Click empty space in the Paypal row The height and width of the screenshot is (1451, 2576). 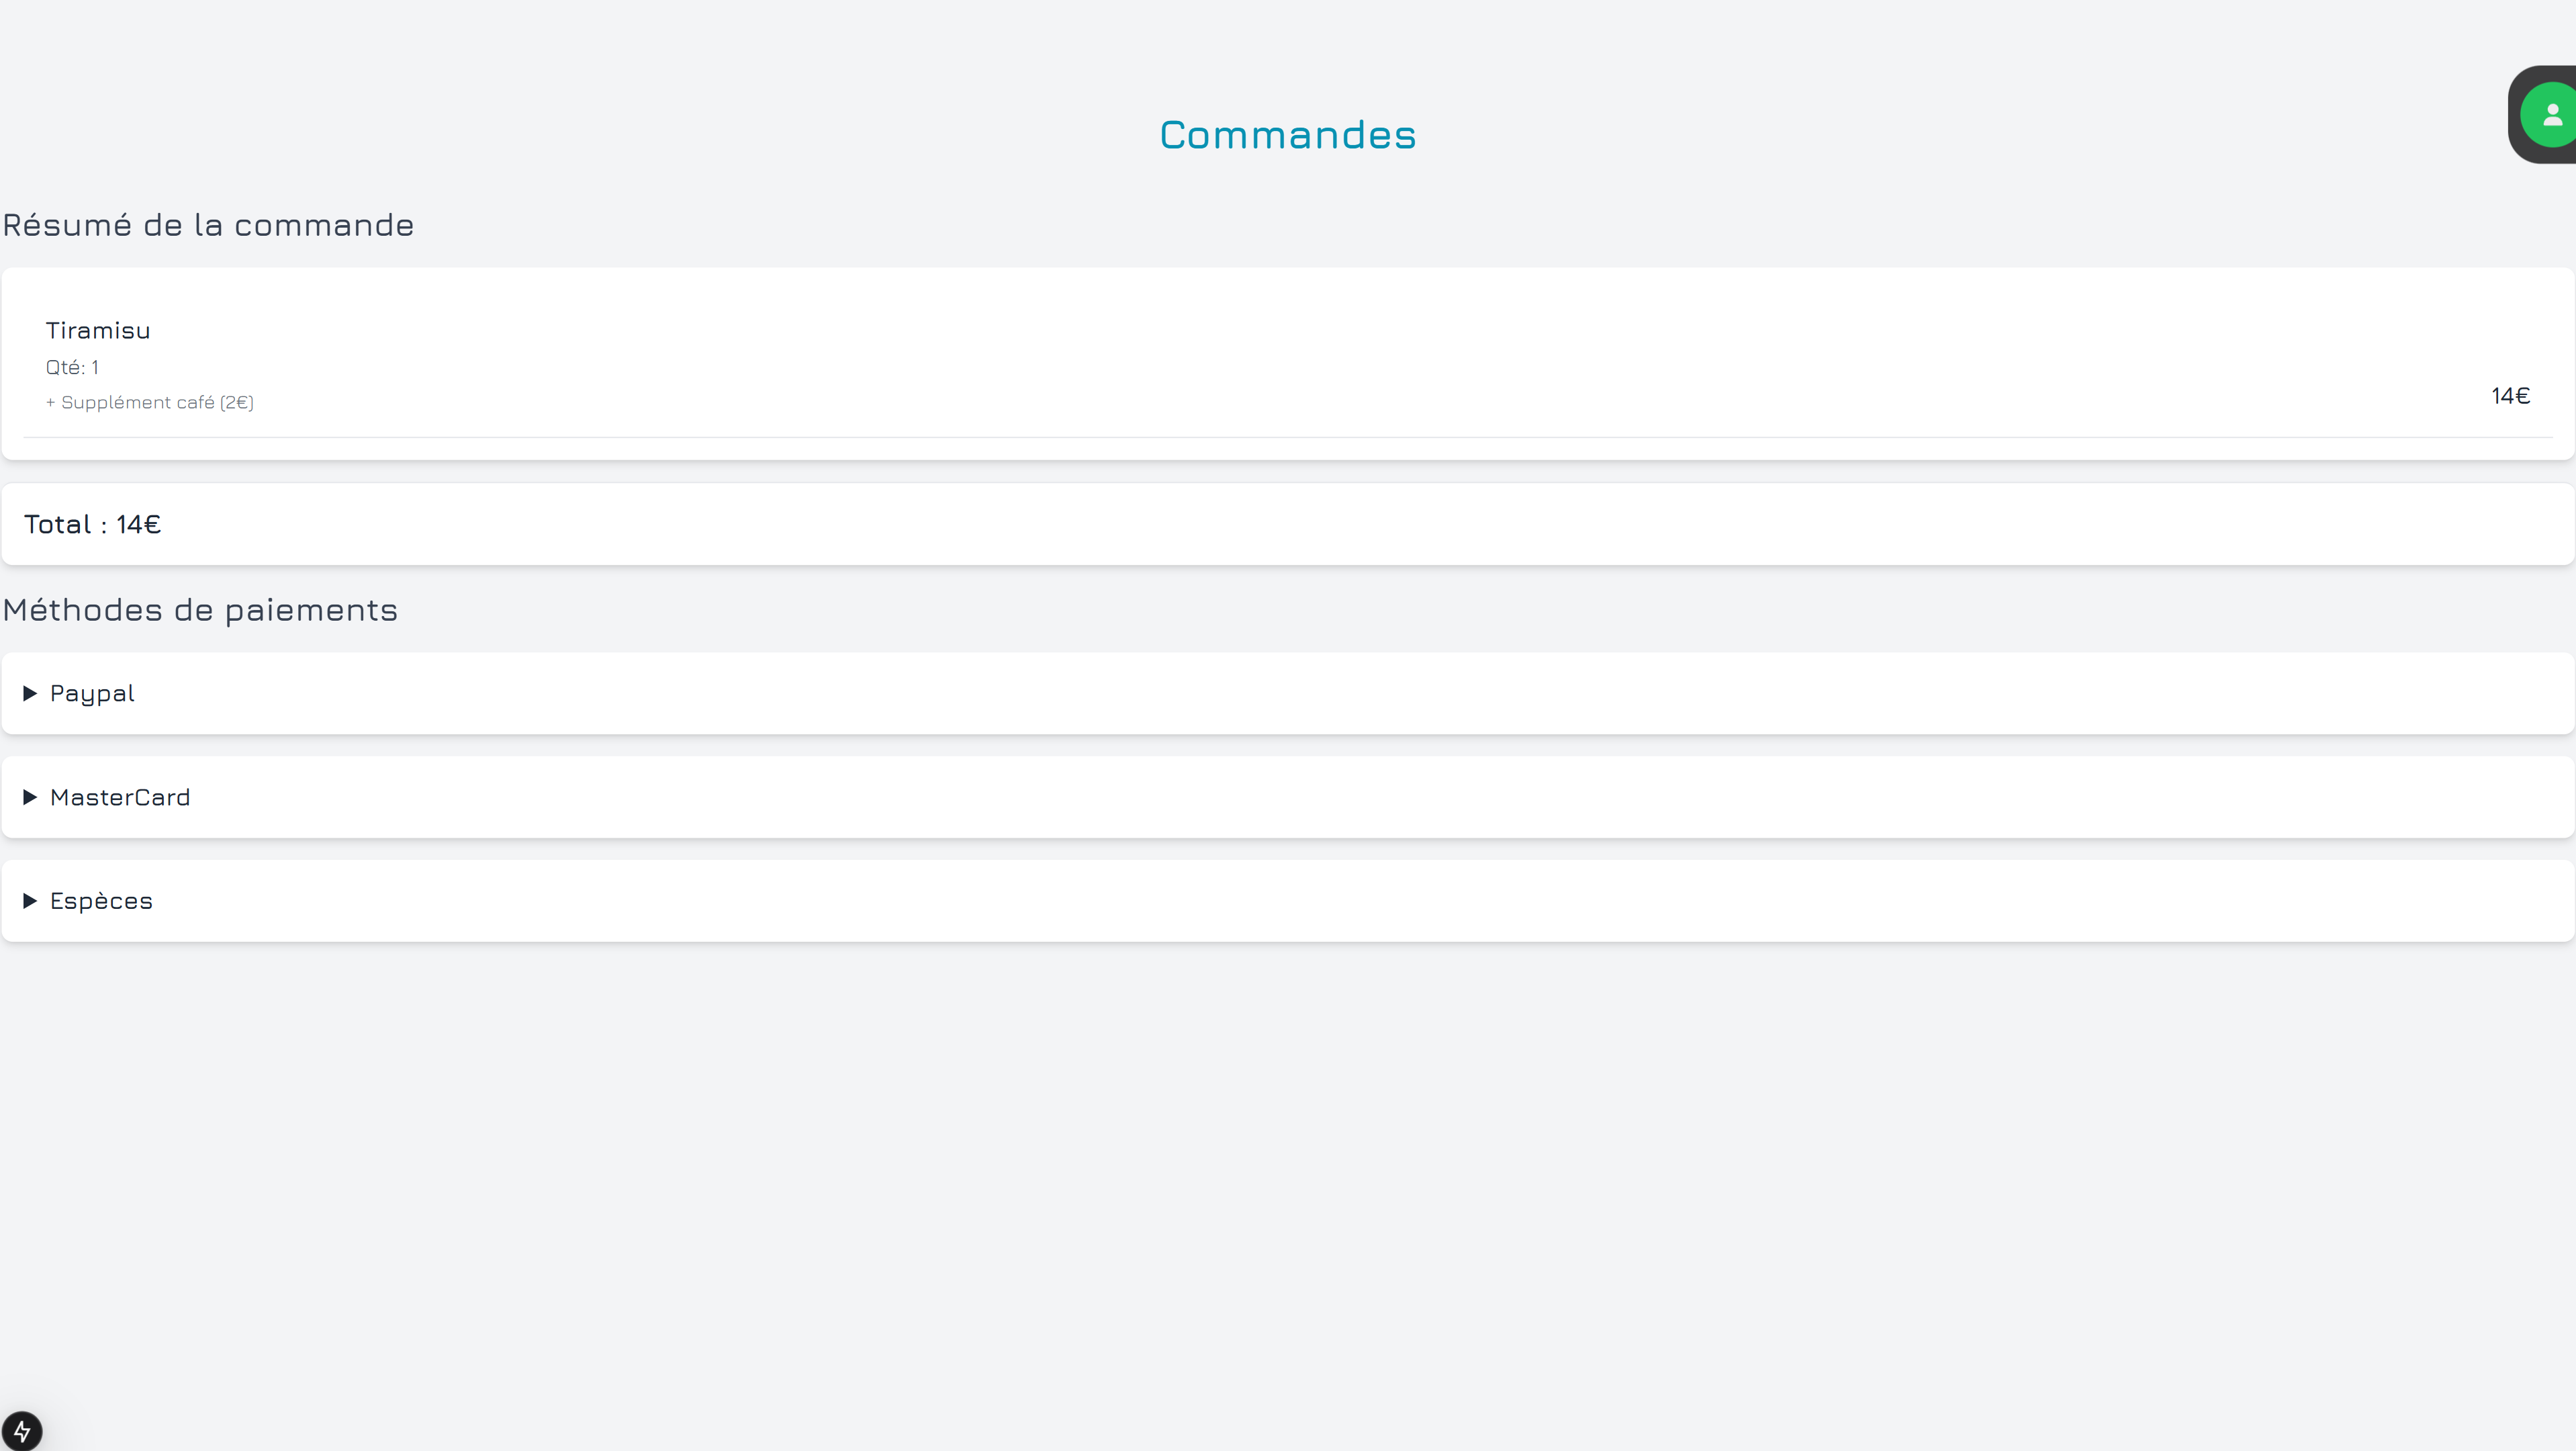(1300, 693)
